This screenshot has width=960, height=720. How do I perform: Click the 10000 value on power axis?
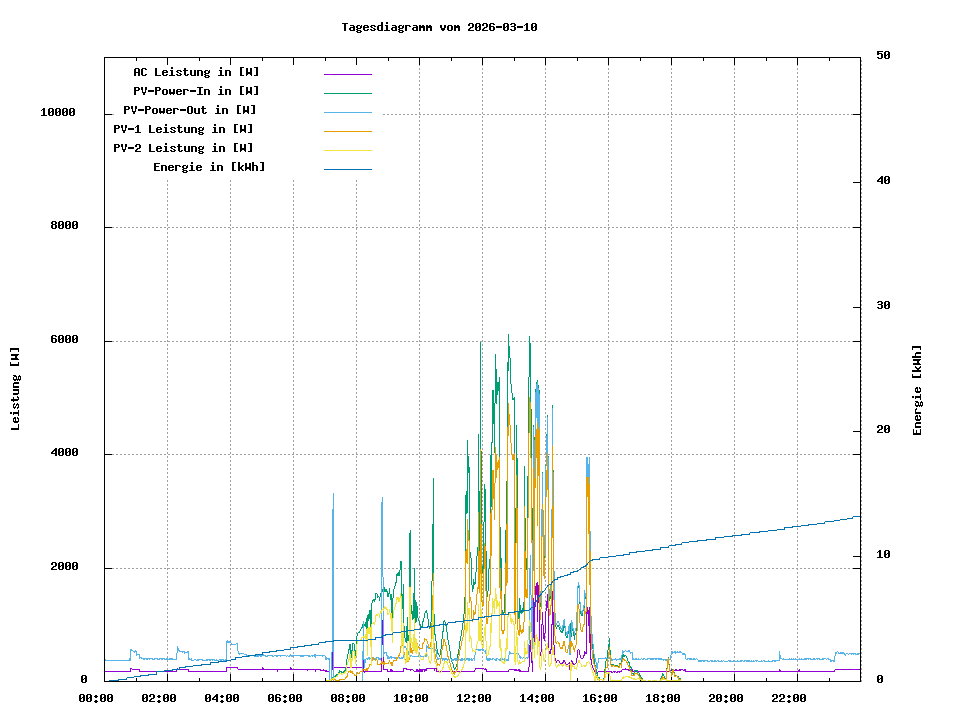point(58,112)
